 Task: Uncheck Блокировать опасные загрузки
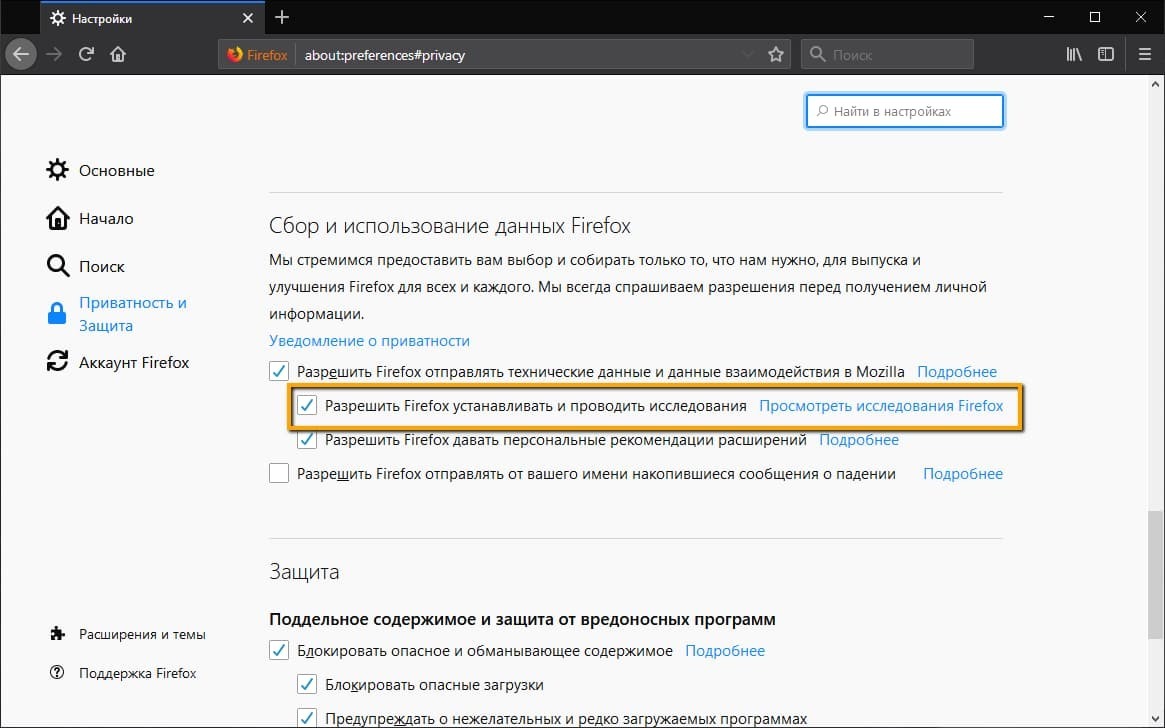[307, 685]
